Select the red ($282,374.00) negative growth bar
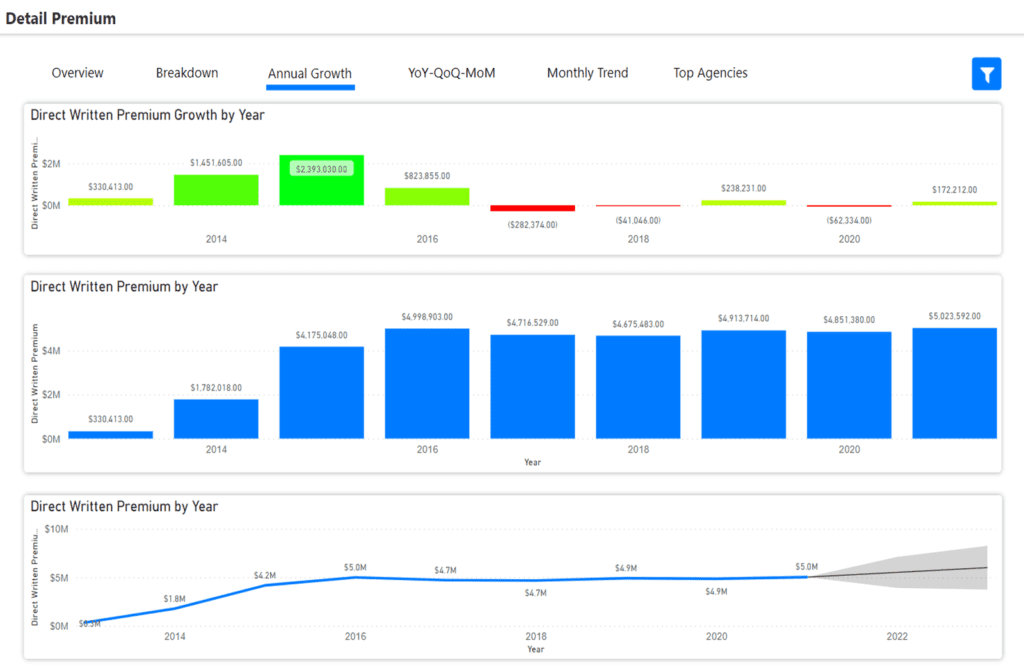The height and width of the screenshot is (672, 1024). [x=533, y=208]
